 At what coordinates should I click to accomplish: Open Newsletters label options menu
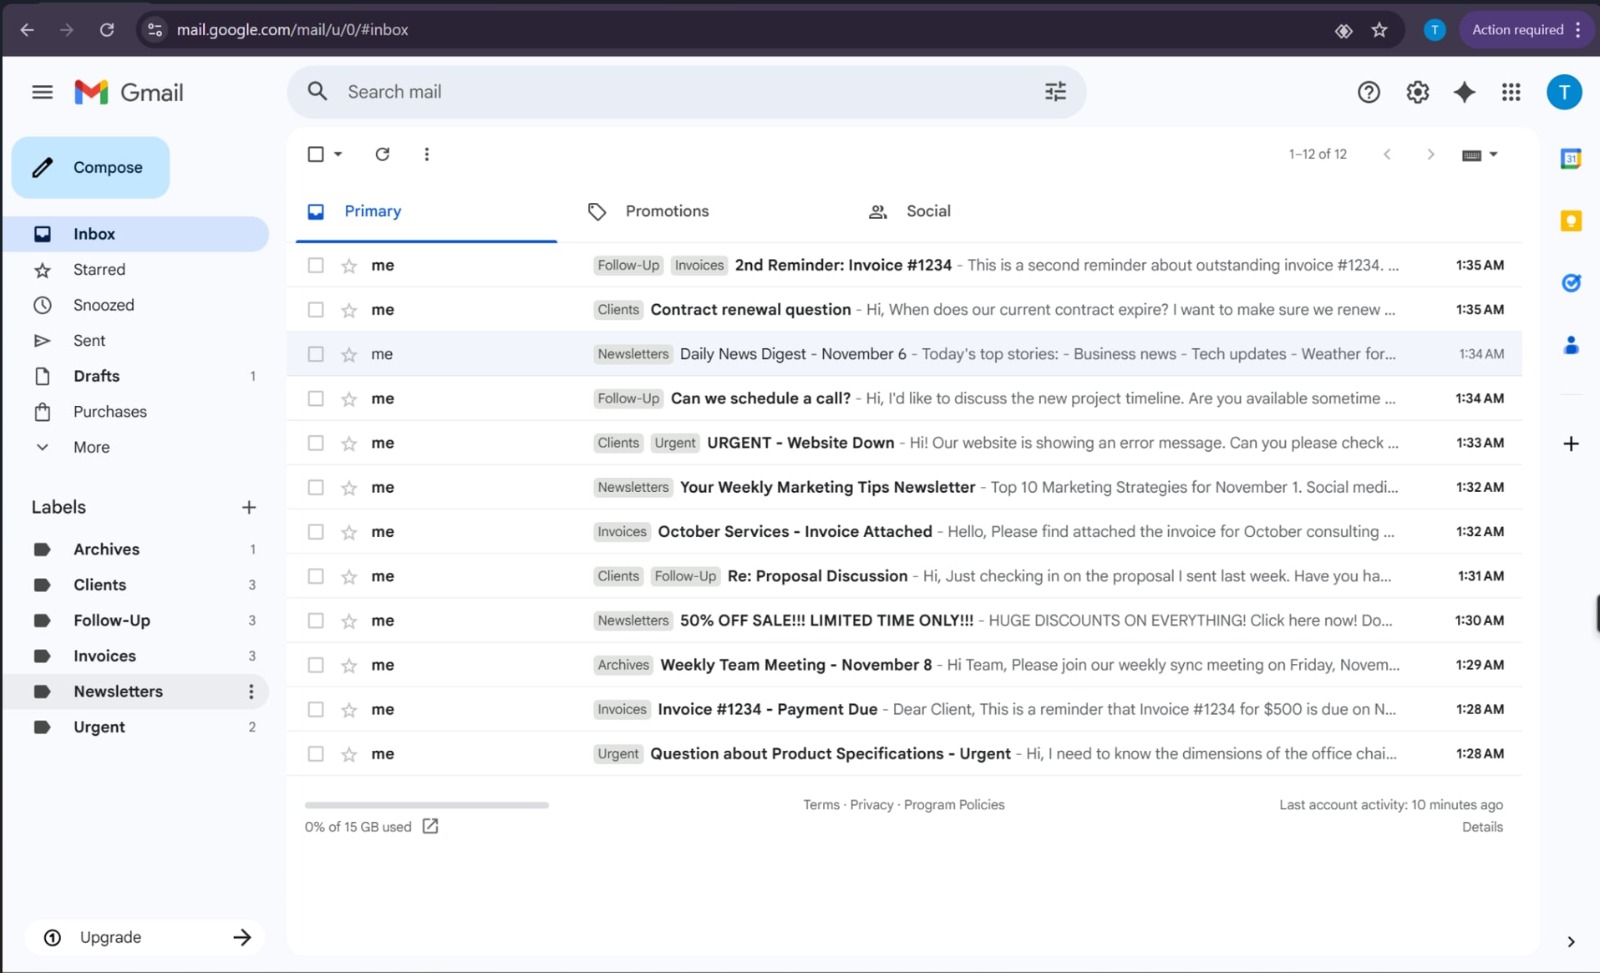(x=251, y=691)
